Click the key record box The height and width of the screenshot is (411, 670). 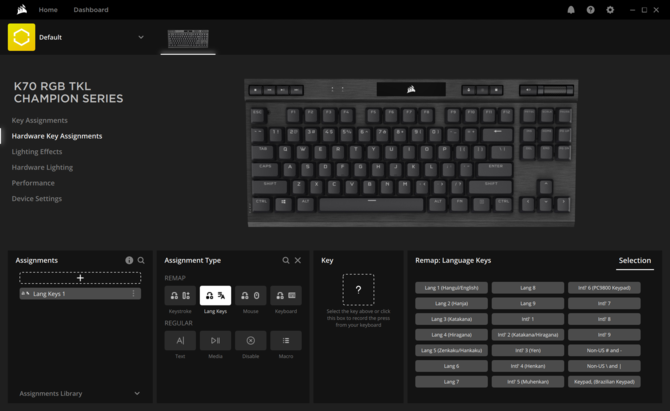click(x=359, y=290)
